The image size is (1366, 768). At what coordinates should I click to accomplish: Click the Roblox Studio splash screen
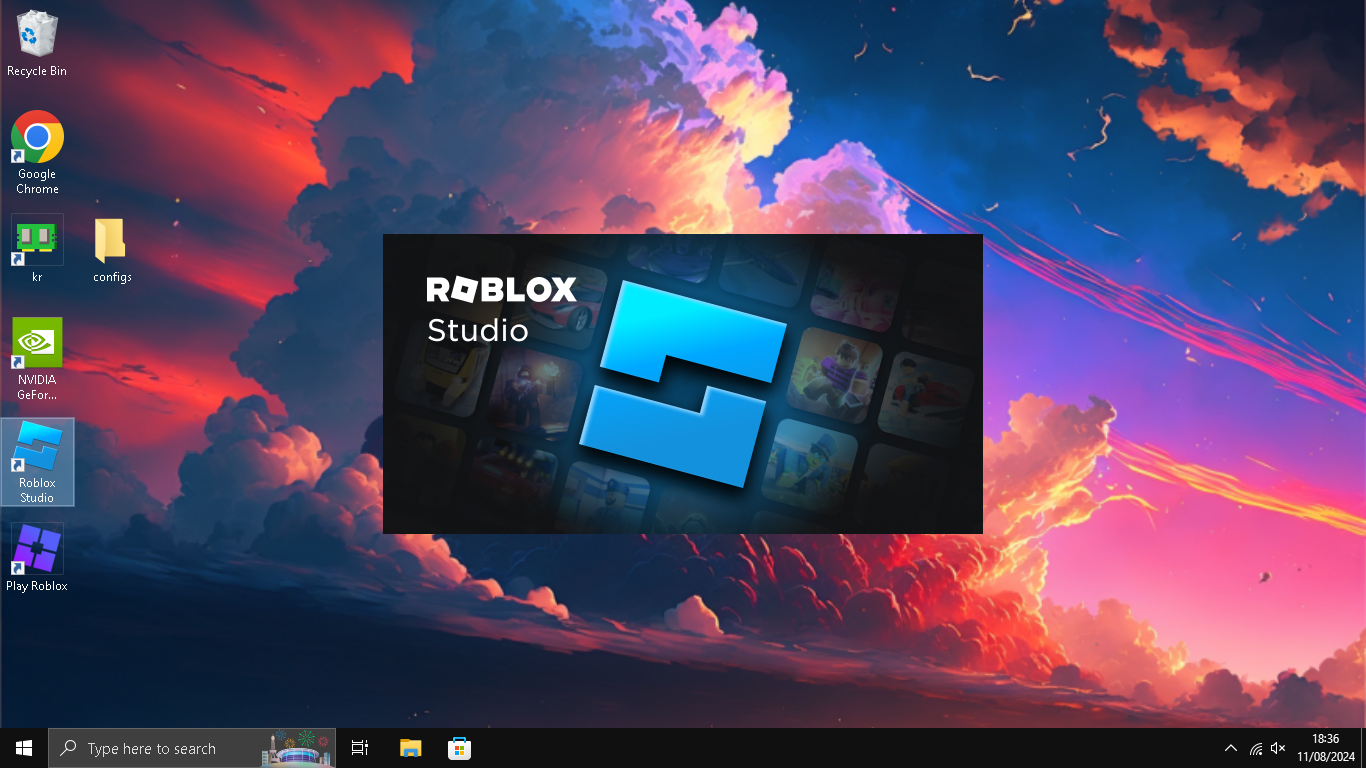click(683, 384)
